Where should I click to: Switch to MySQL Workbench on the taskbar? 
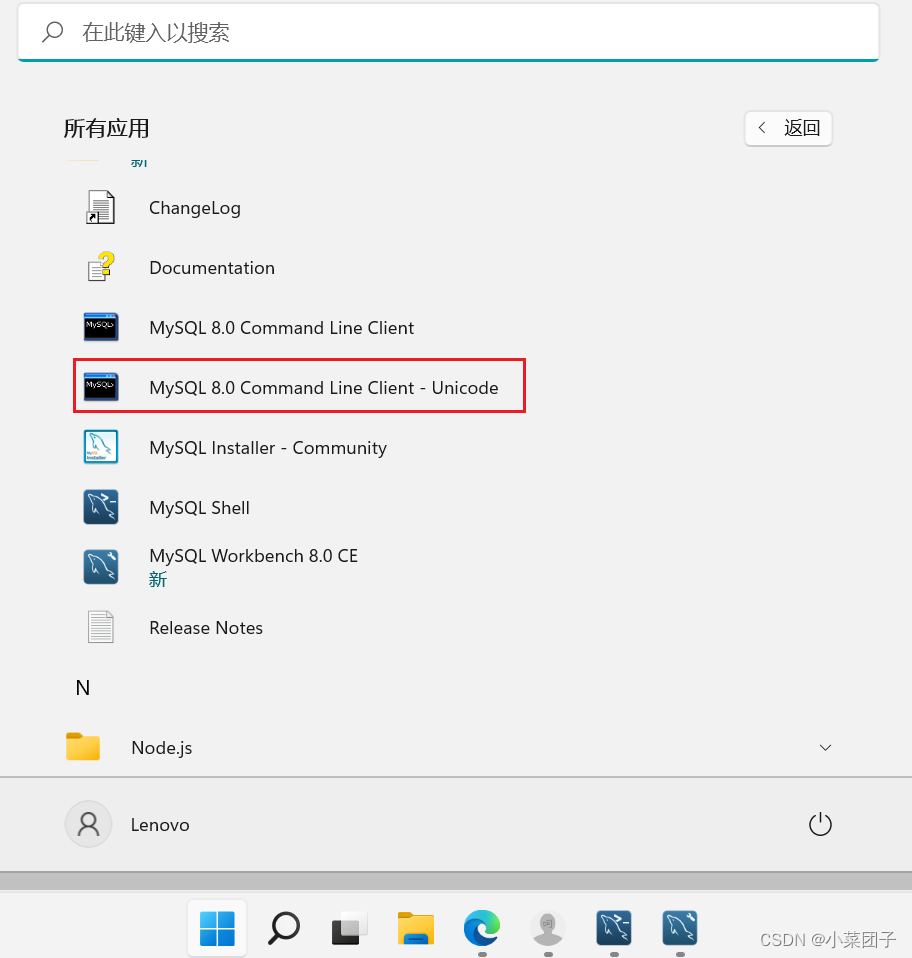pyautogui.click(x=680, y=928)
